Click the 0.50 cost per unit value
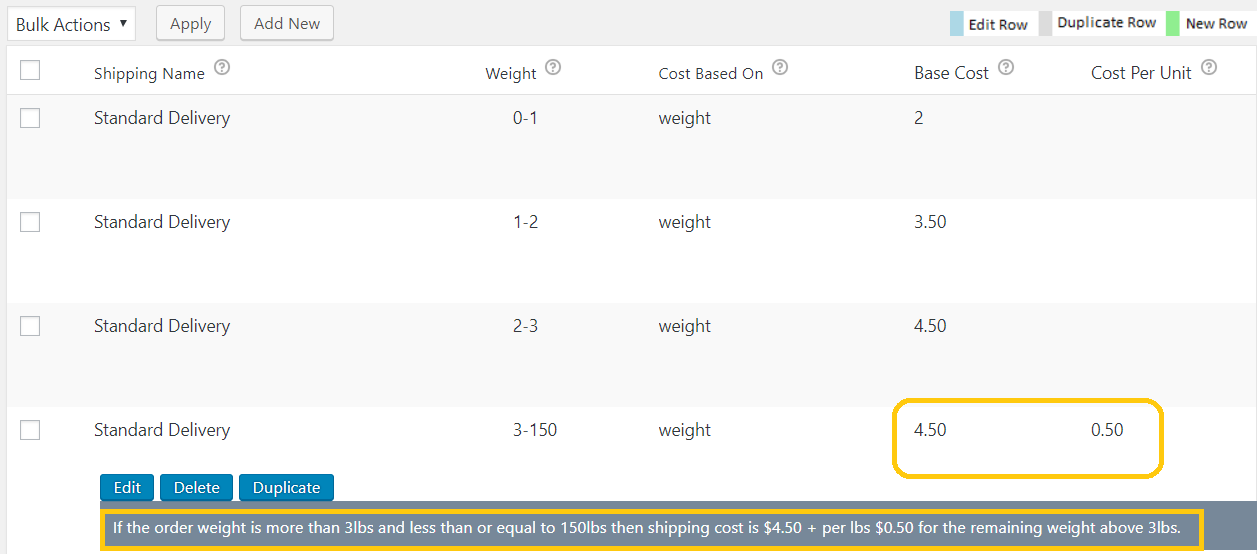Image resolution: width=1257 pixels, height=554 pixels. tap(1107, 430)
